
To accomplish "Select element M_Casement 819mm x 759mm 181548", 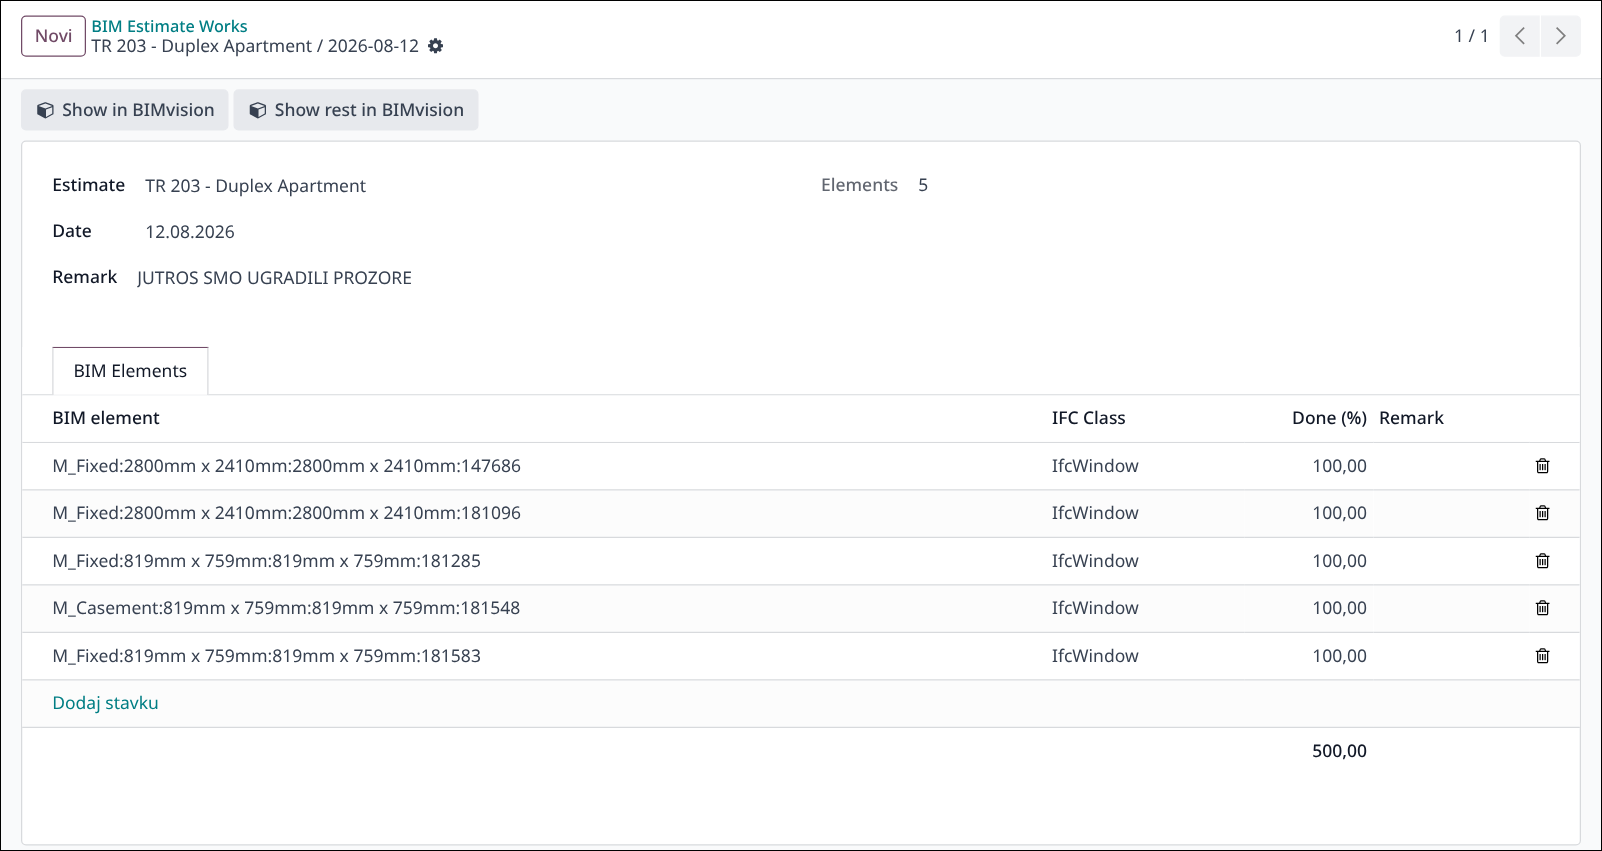I will 286,608.
